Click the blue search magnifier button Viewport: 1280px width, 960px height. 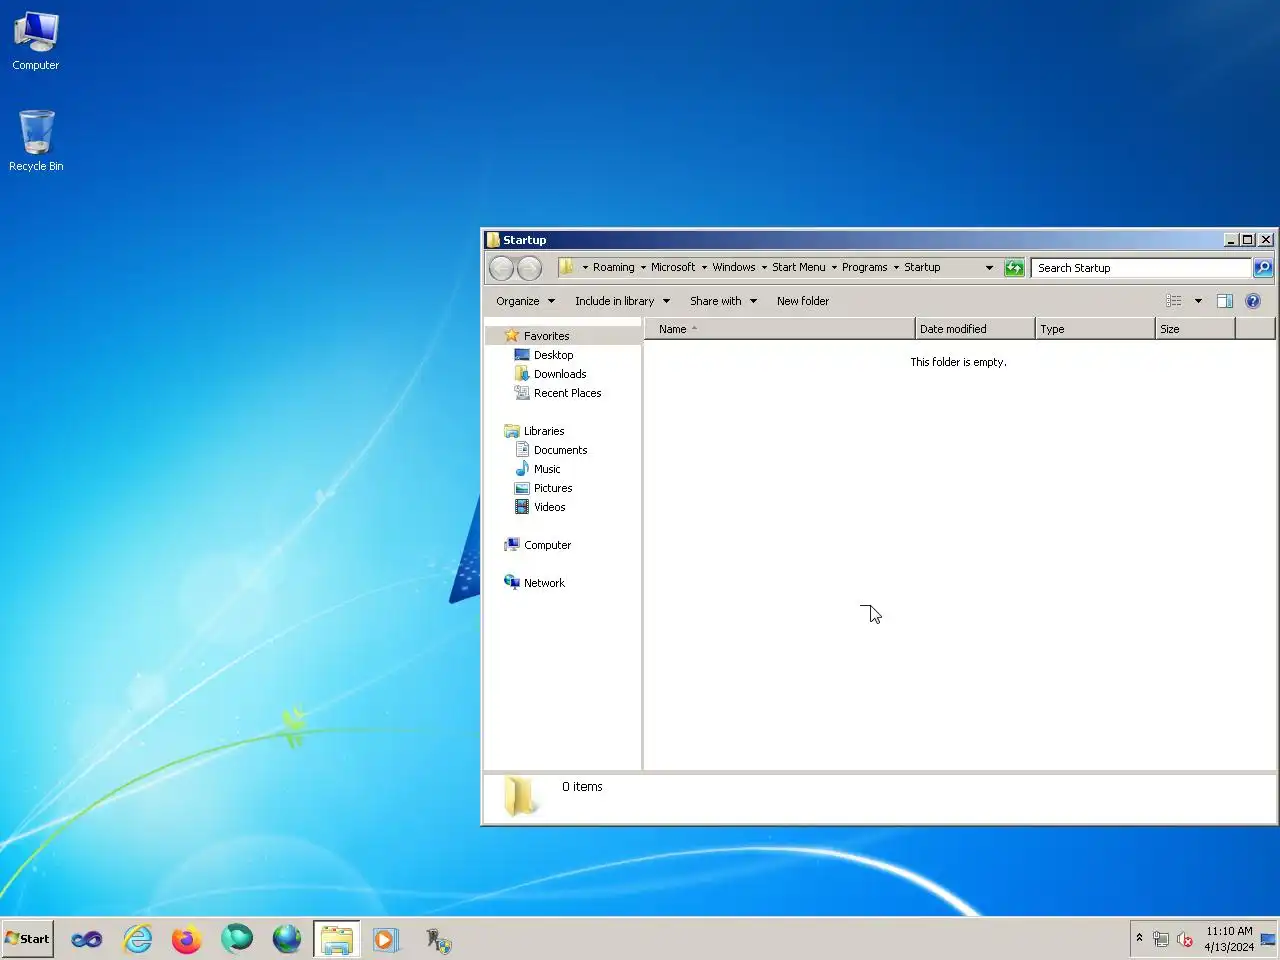pos(1263,268)
